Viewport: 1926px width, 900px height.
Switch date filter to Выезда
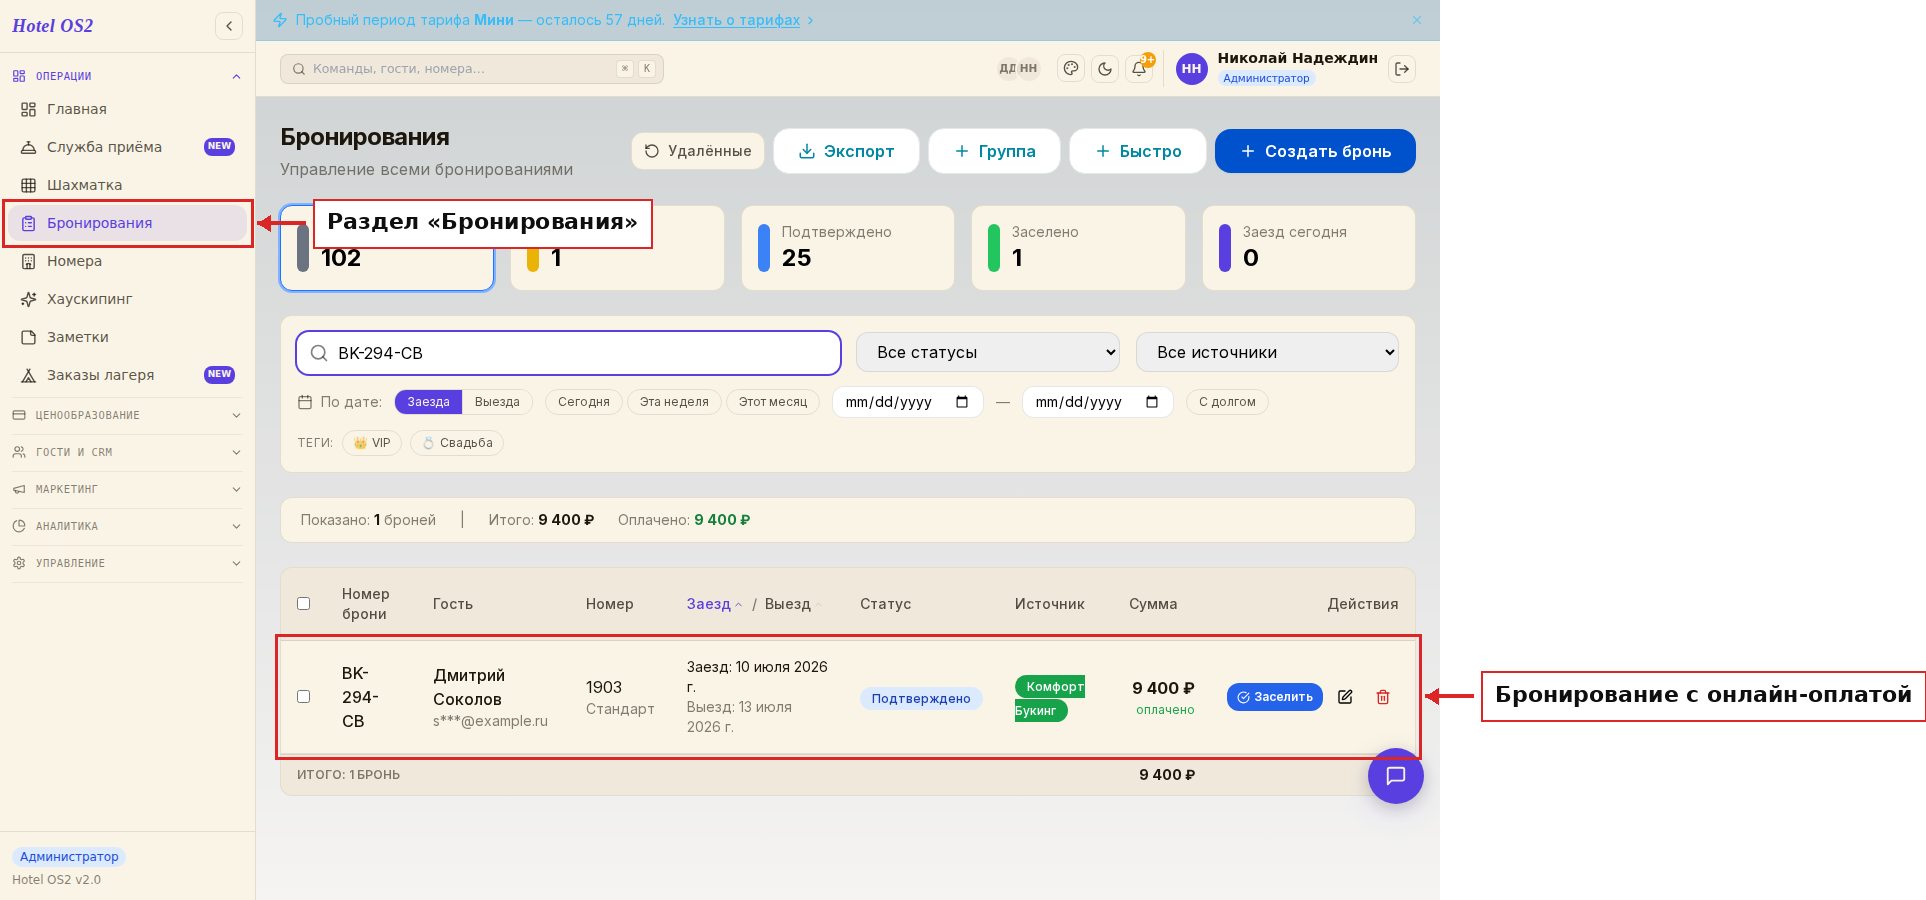497,402
